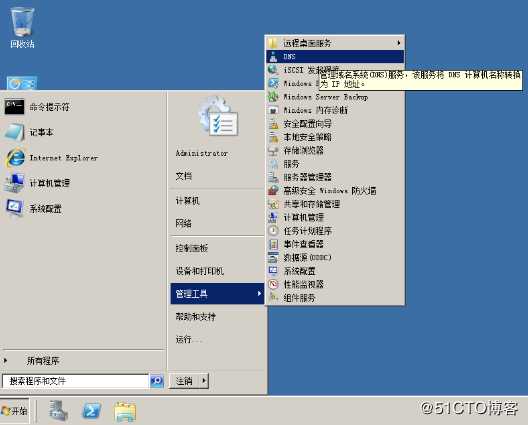Open Windows Explorer from the taskbar
The width and height of the screenshot is (528, 425).
coord(125,411)
